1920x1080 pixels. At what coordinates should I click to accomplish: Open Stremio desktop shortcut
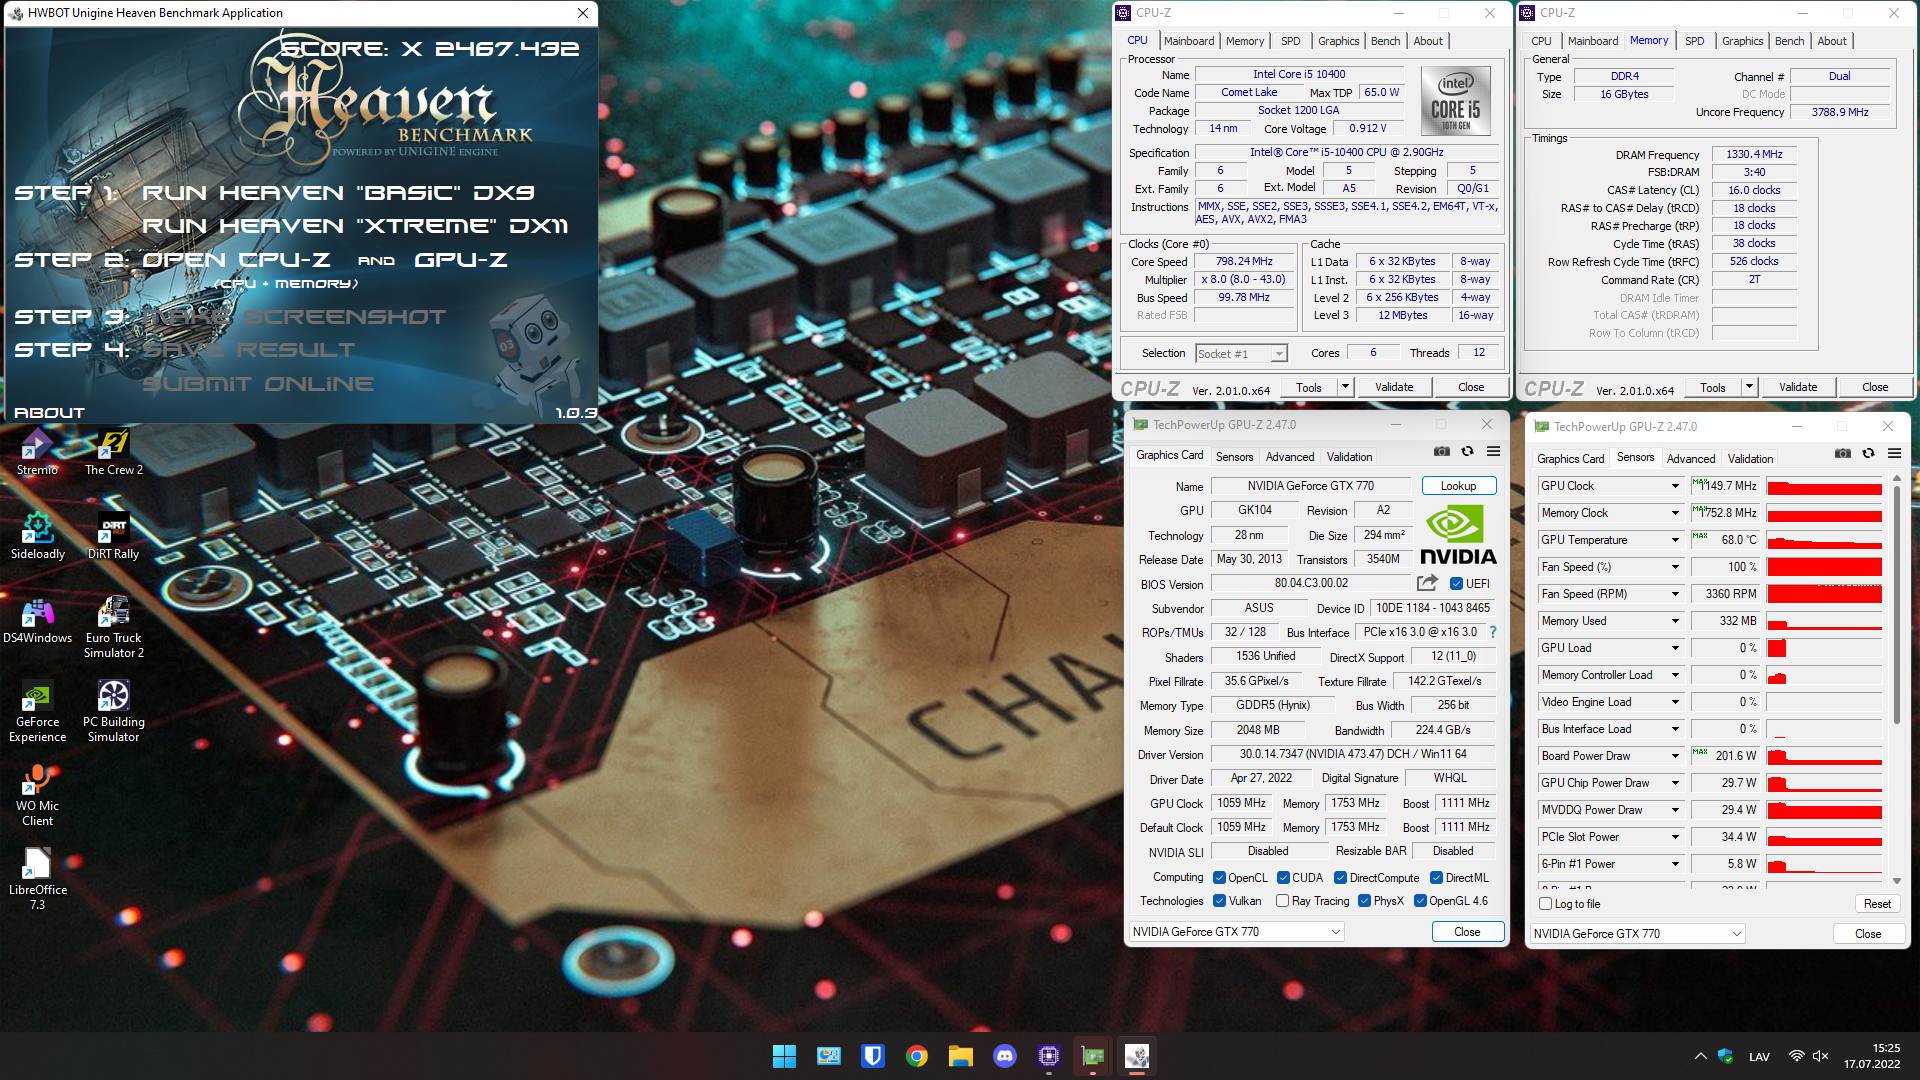[x=37, y=452]
